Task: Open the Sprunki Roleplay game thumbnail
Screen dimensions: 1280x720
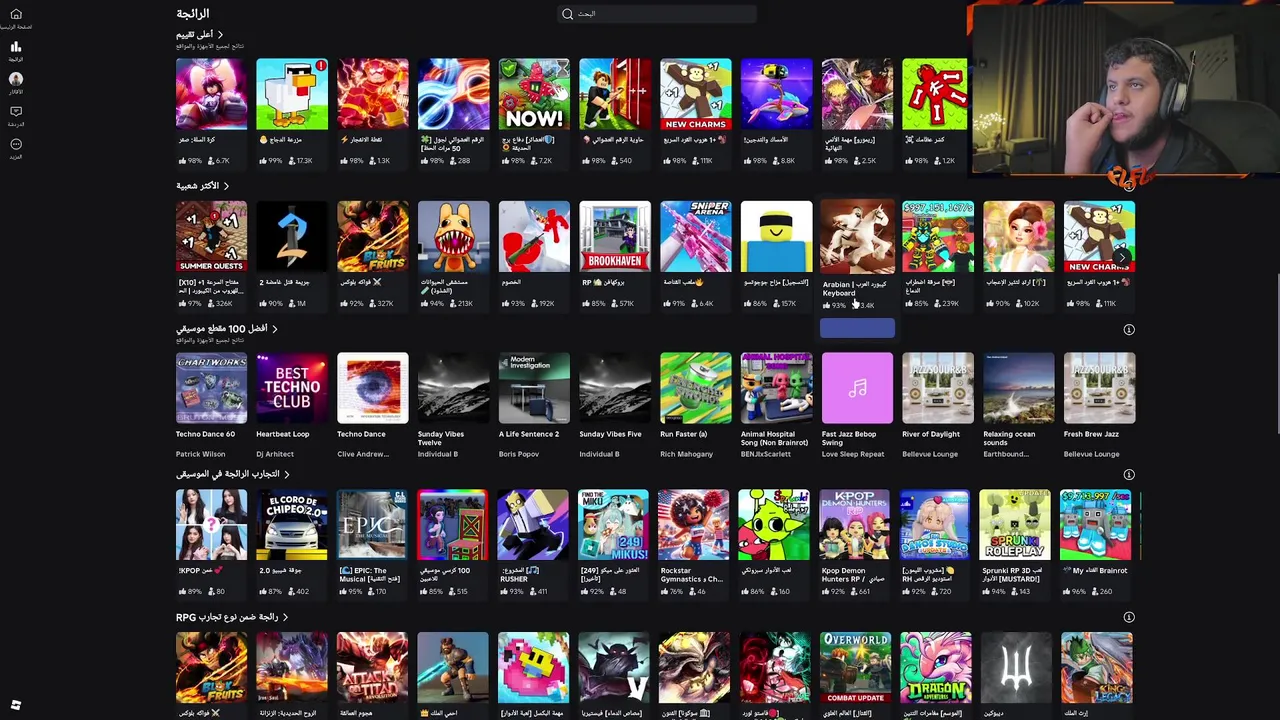Action: pyautogui.click(x=1015, y=525)
